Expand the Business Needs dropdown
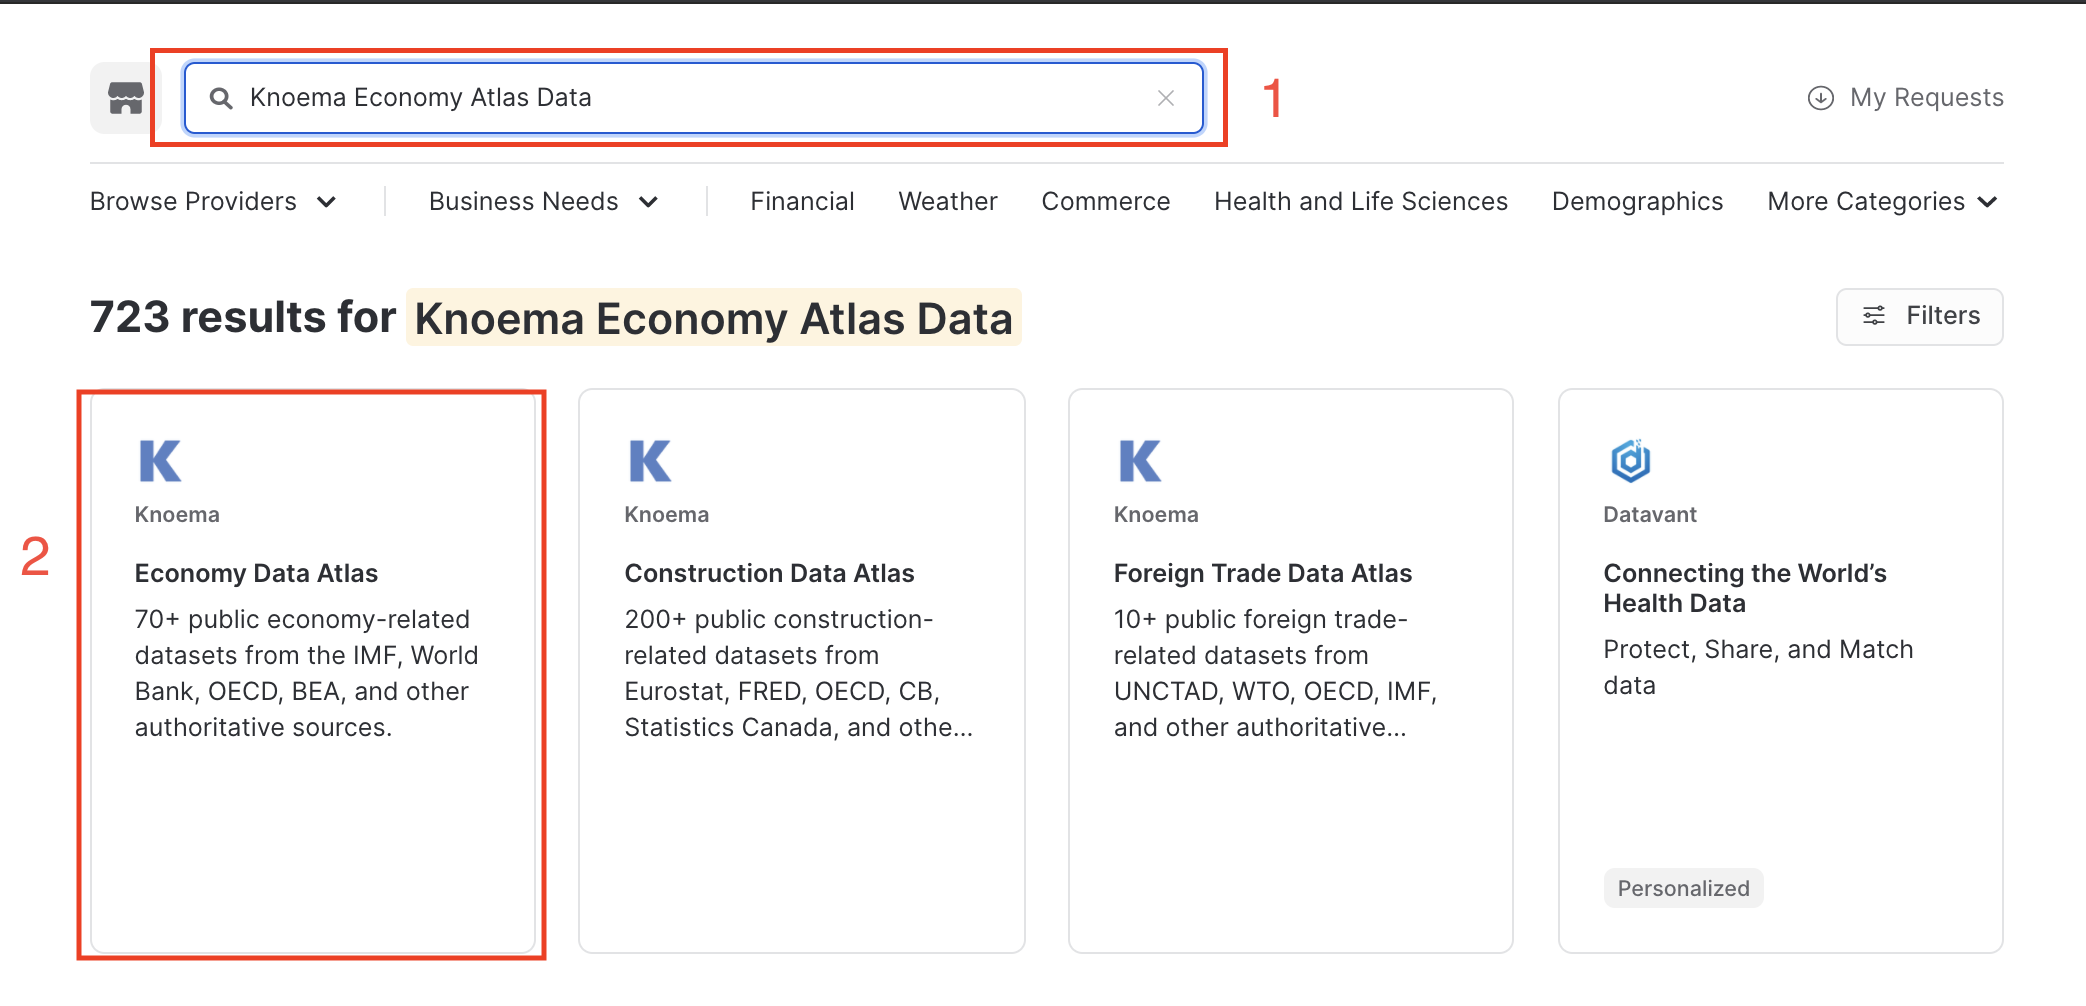Screen dimensions: 2086x1006 pyautogui.click(x=543, y=202)
